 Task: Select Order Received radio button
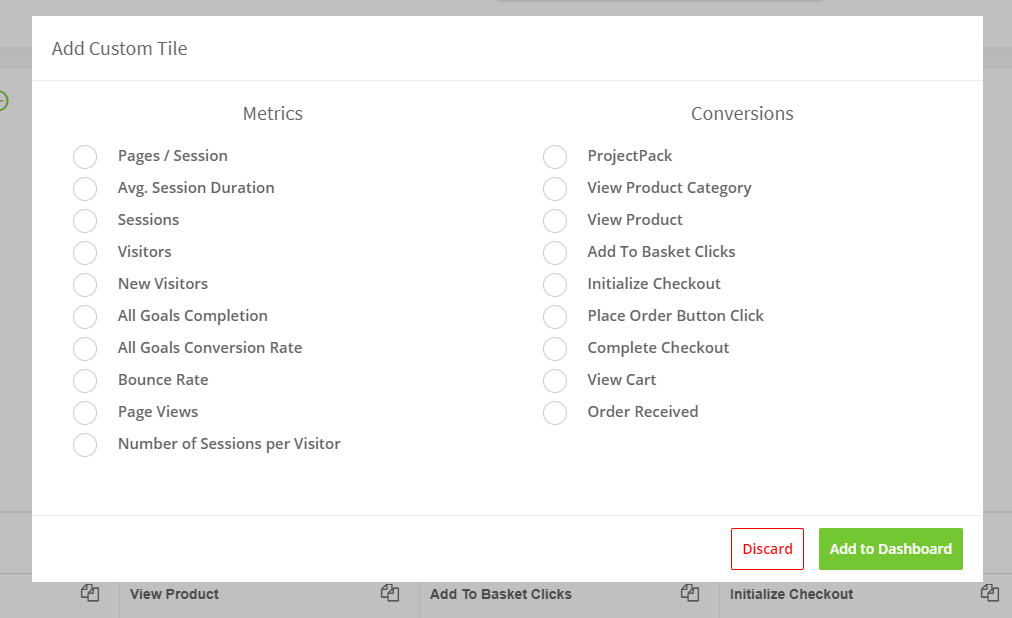(555, 413)
